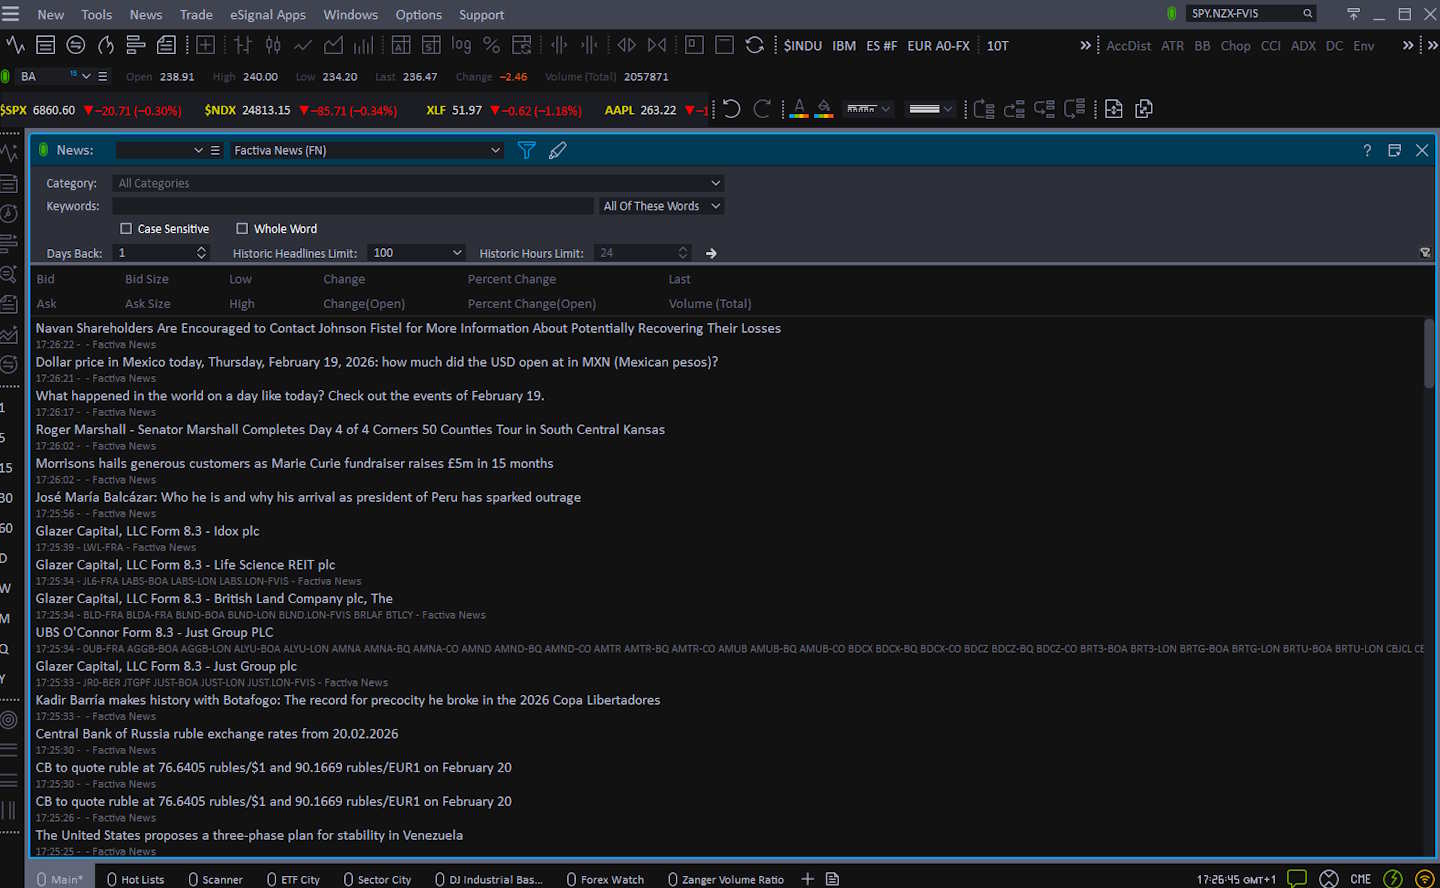The width and height of the screenshot is (1440, 888).
Task: Open the line thickness dropdown
Action: (x=931, y=109)
